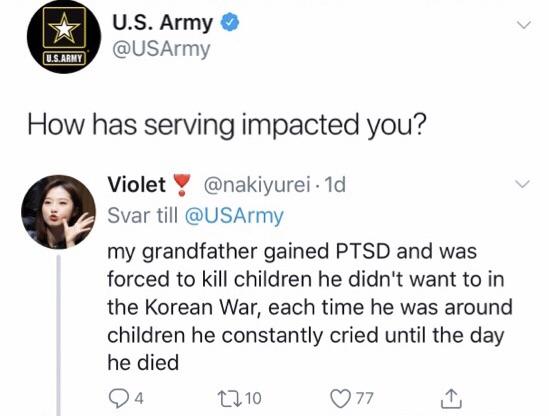Viewport: 549px width, 416px height.
Task: Click the 1d timestamp on the reply
Action: coord(335,185)
